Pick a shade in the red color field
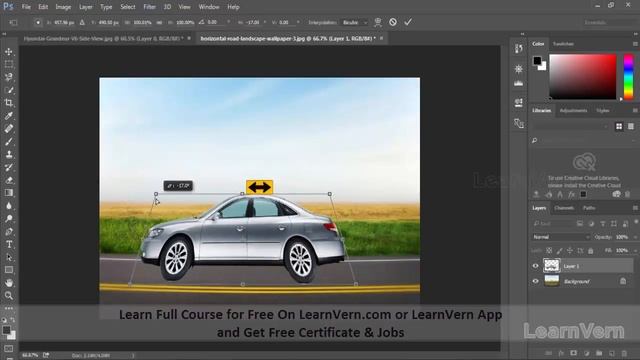The height and width of the screenshot is (360, 640). click(x=583, y=77)
